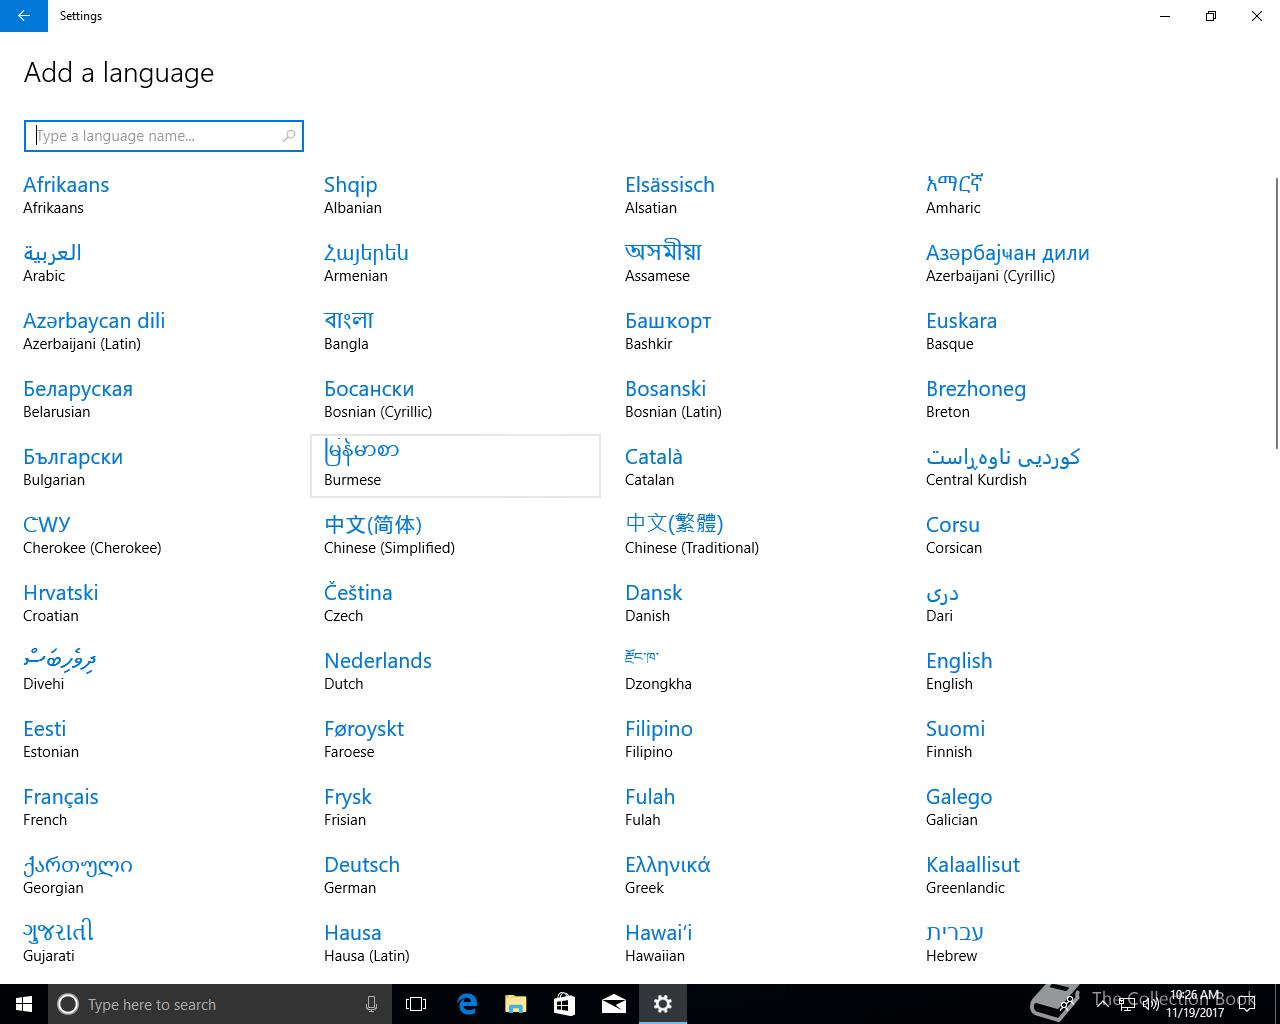Screen dimensions: 1280x1024
Task: Pick the Amharic language
Action: coord(1057,195)
